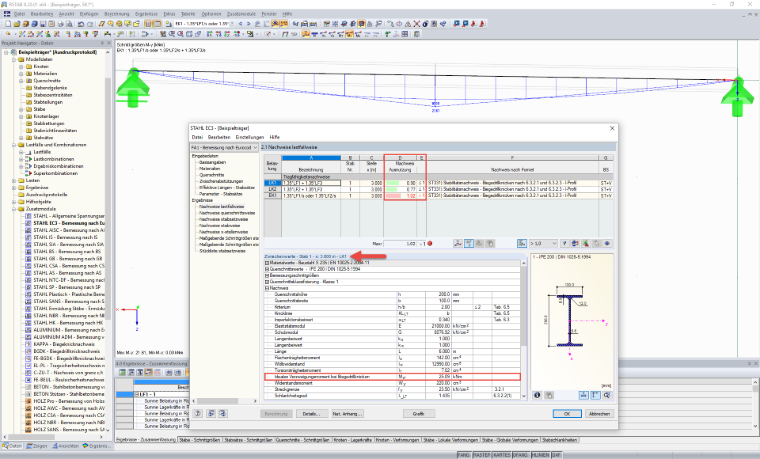The height and width of the screenshot is (459, 760).
Task: Click the Zwischenwerte table vertical scrollbar
Action: click(523, 329)
